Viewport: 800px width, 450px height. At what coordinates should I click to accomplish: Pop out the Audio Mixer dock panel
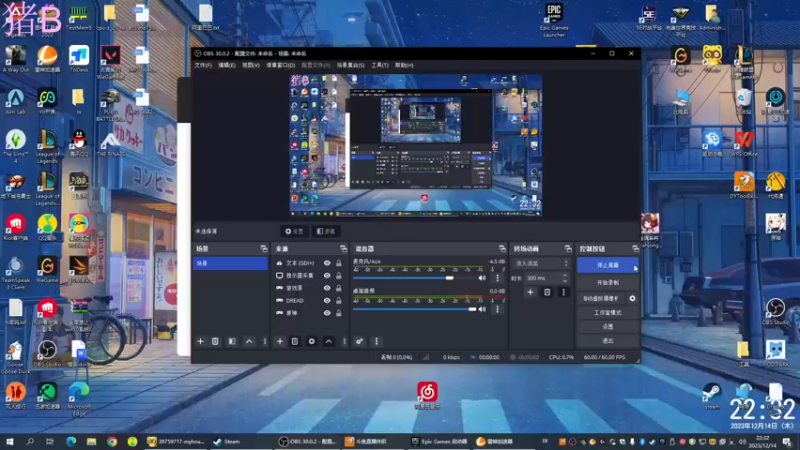(x=502, y=248)
